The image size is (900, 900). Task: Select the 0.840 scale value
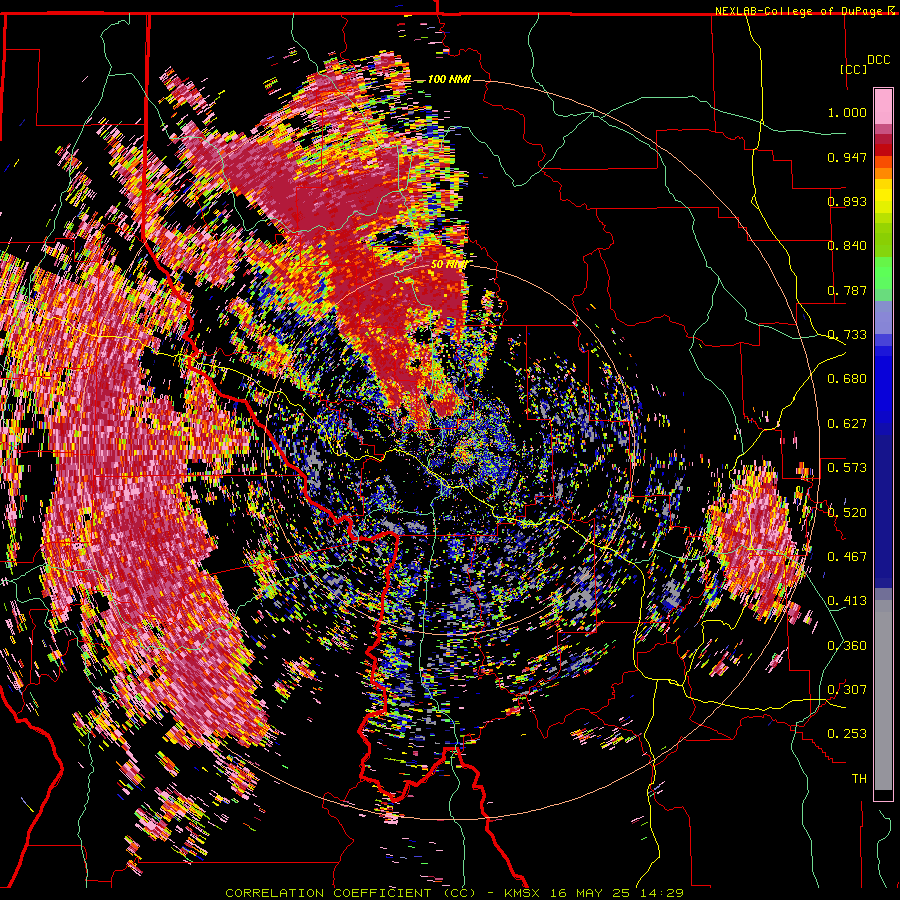point(847,246)
